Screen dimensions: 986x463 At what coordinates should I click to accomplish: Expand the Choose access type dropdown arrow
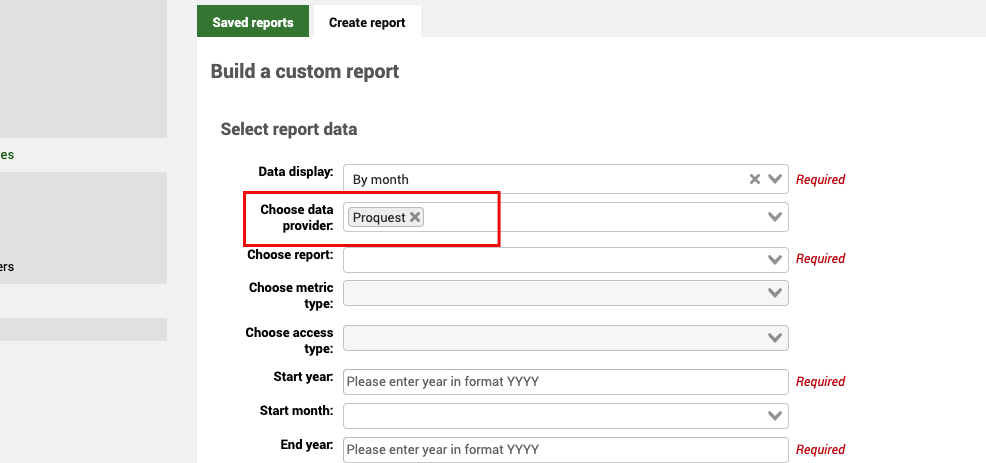click(775, 338)
